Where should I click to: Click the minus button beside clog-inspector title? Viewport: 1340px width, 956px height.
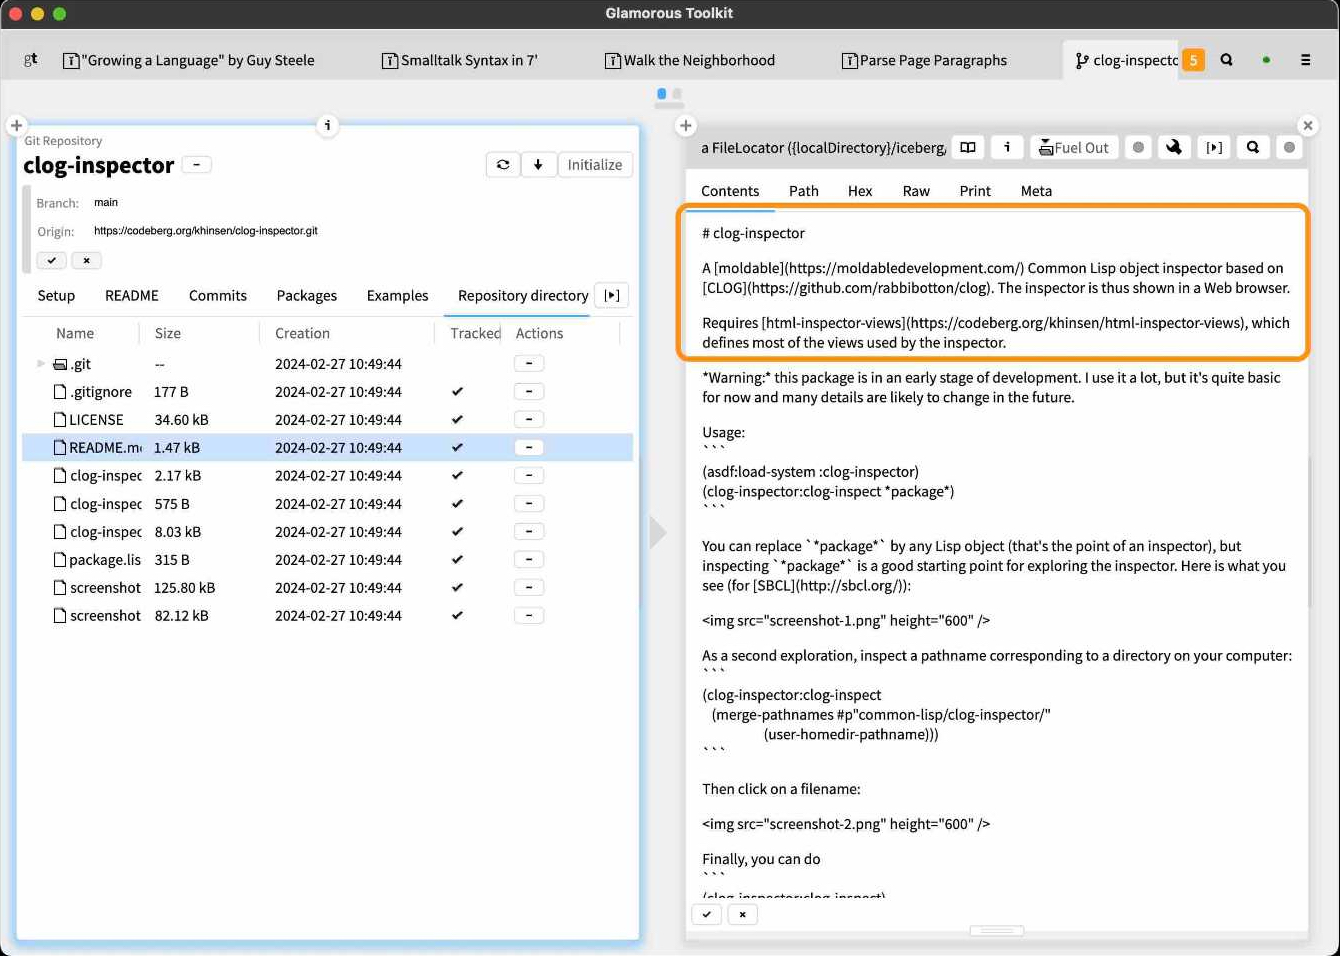click(197, 165)
